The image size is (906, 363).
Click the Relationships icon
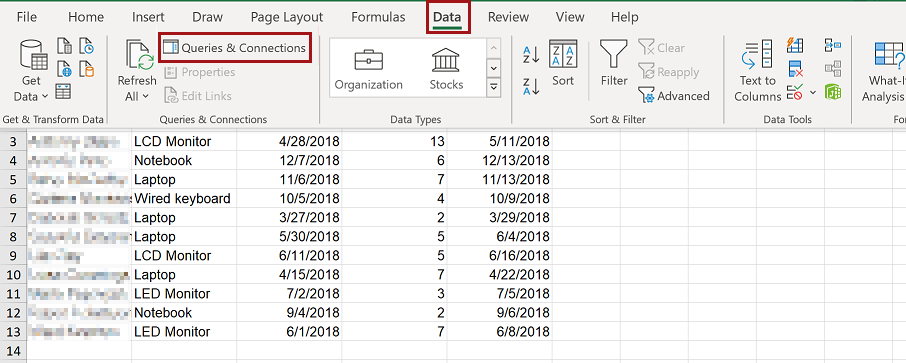[833, 69]
